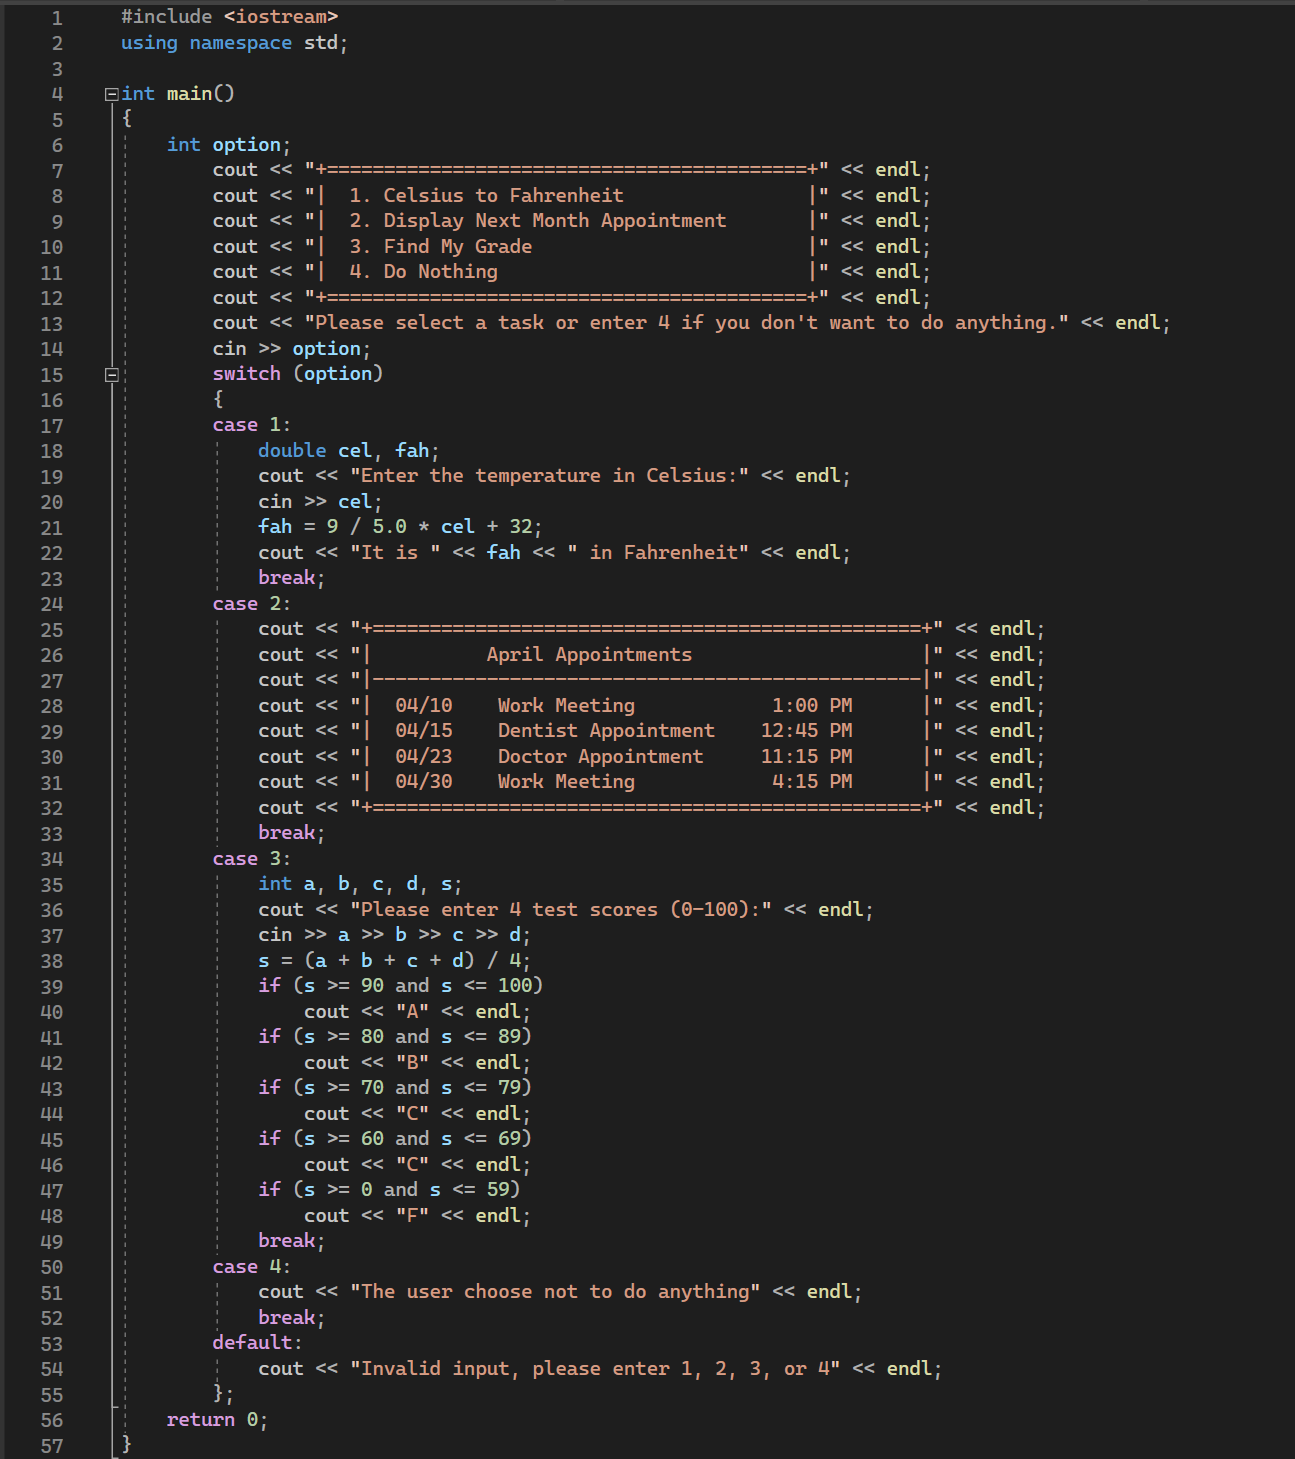Click the 'case 2:' label
The height and width of the screenshot is (1459, 1295).
[x=251, y=604]
